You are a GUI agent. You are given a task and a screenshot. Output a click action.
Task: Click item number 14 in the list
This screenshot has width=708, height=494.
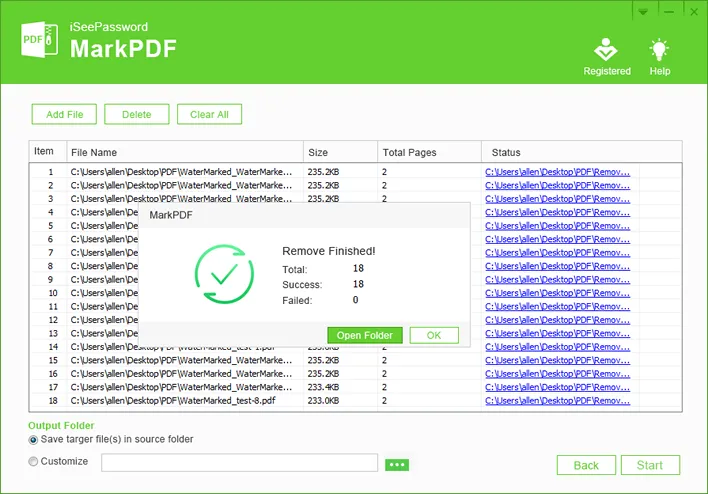pos(53,347)
